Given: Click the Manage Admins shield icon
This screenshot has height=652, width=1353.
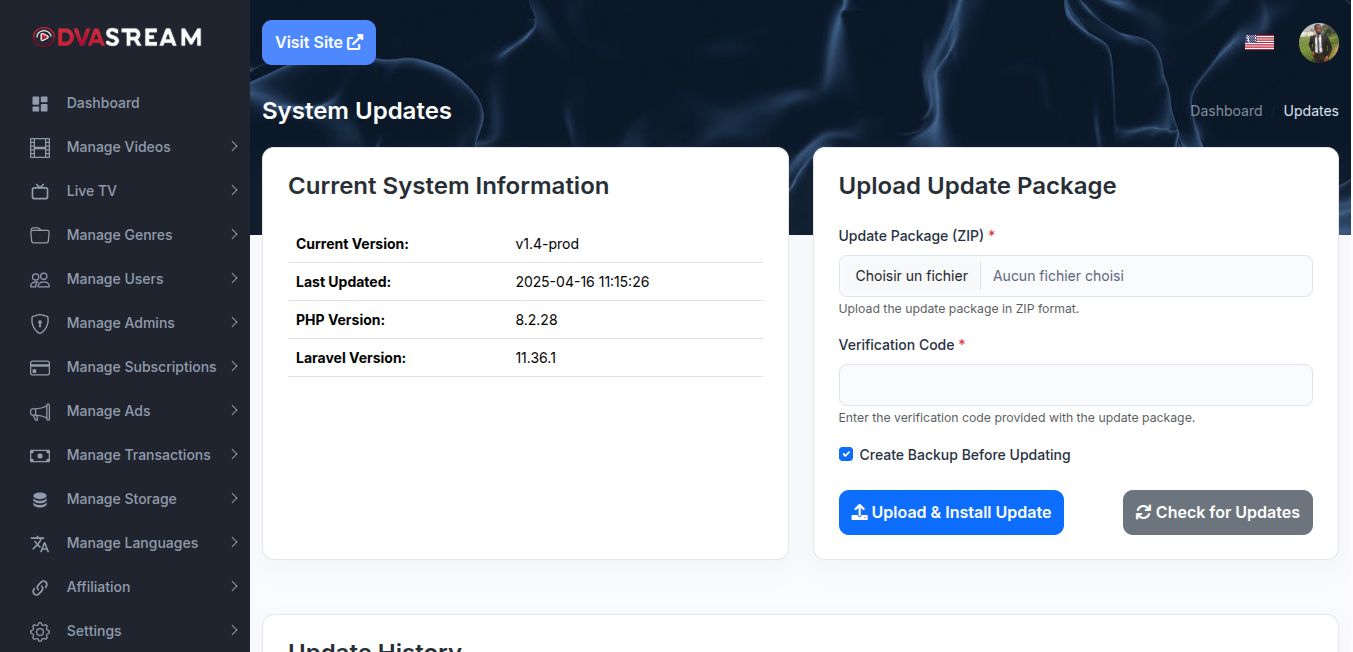Looking at the screenshot, I should [x=40, y=324].
